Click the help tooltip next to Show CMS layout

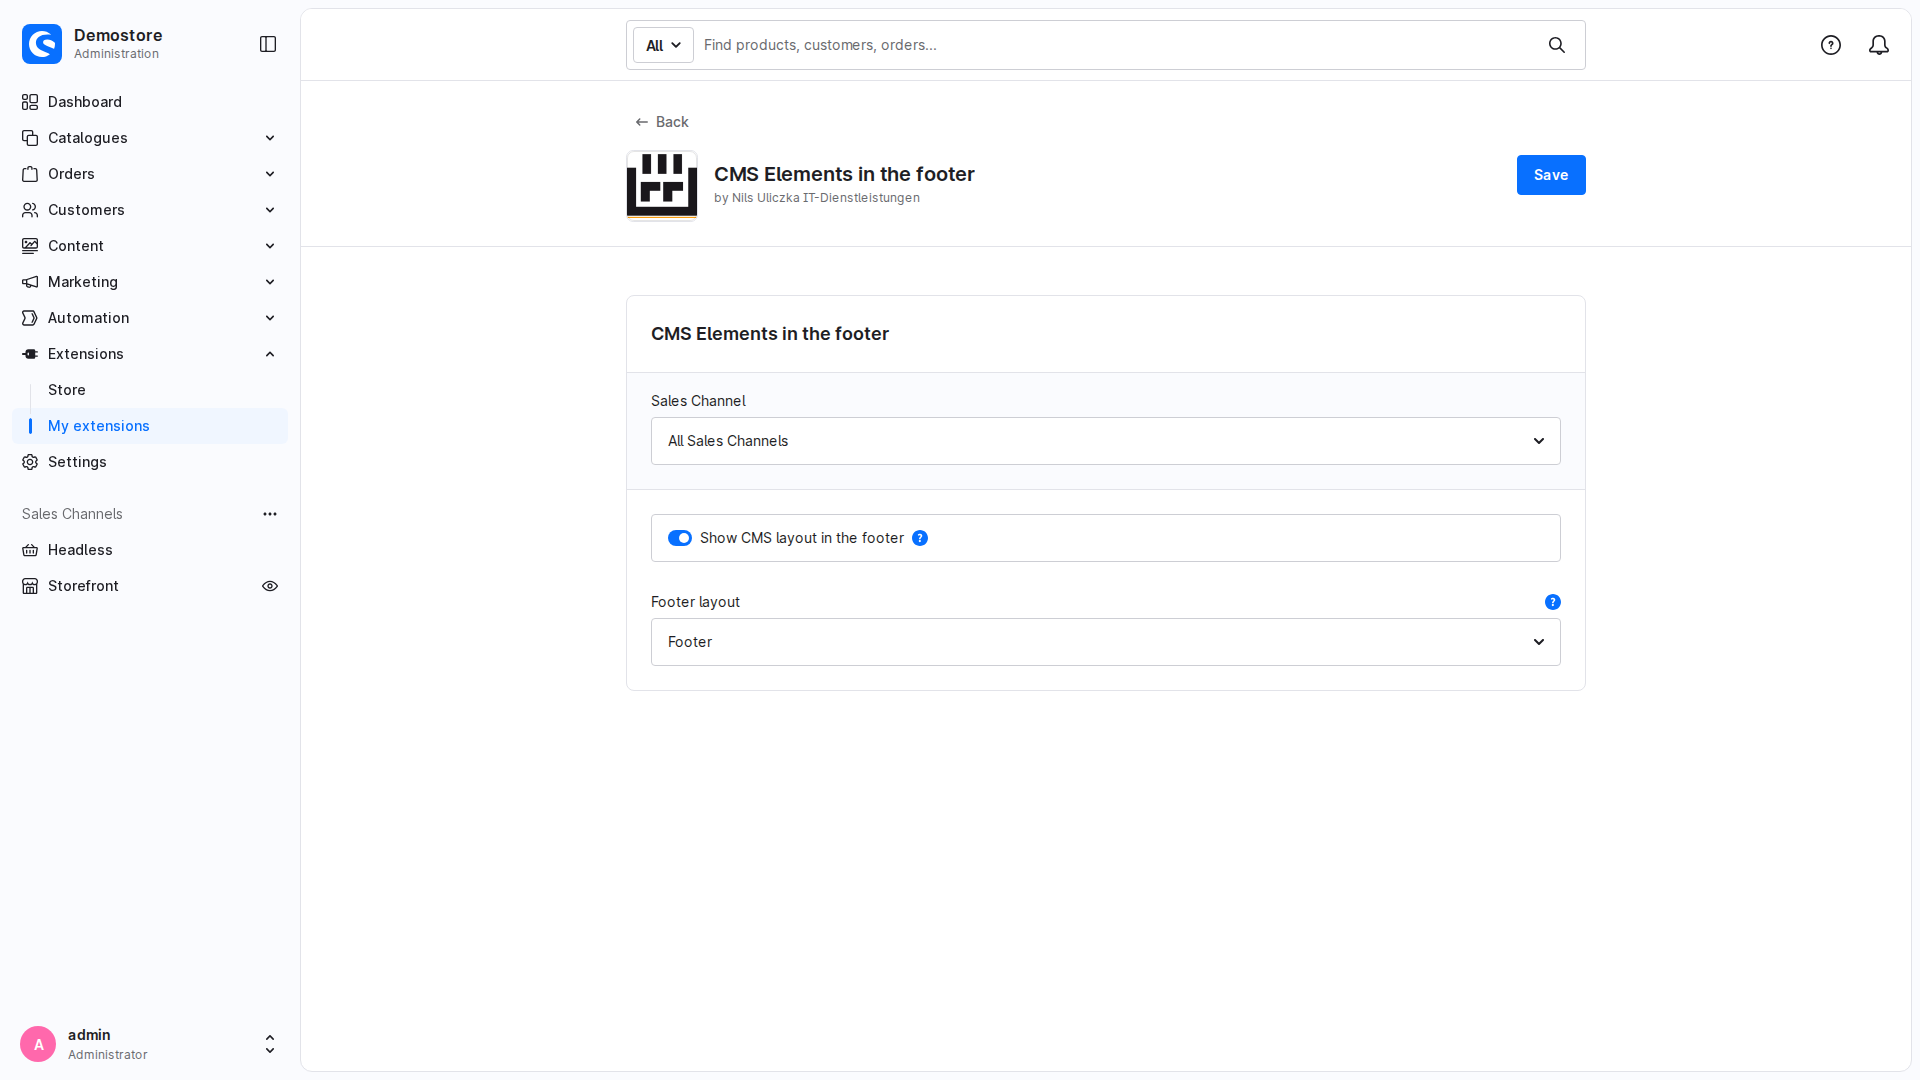pyautogui.click(x=920, y=538)
